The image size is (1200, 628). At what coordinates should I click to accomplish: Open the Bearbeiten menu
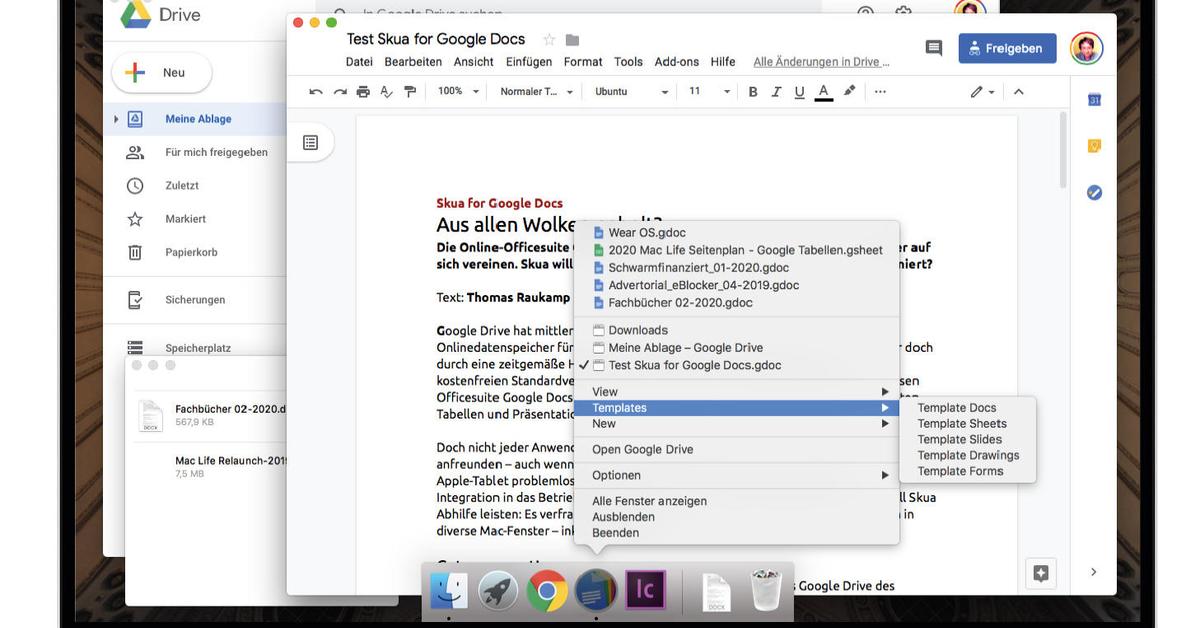tap(413, 62)
